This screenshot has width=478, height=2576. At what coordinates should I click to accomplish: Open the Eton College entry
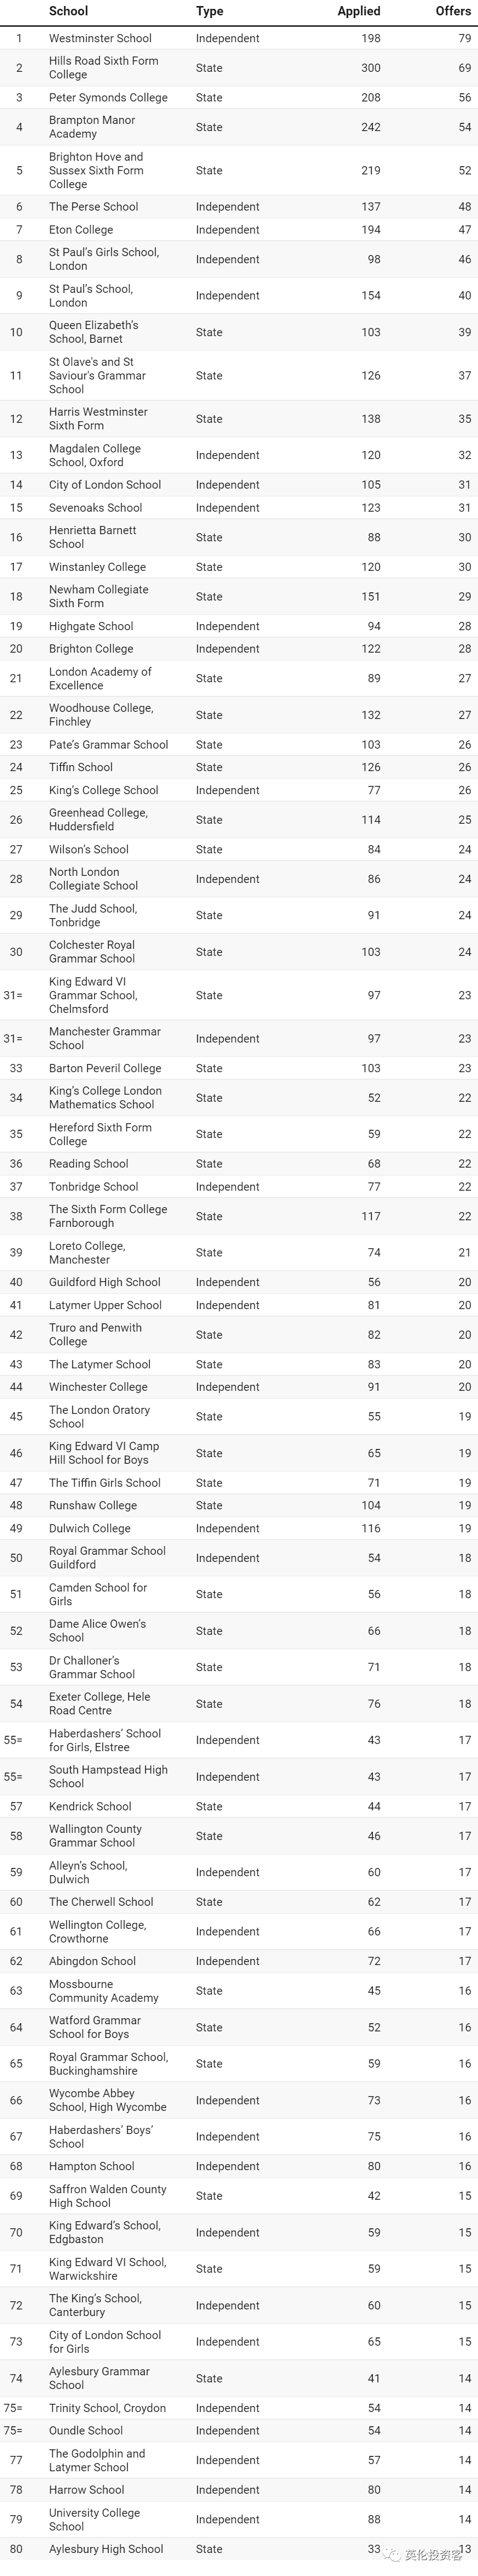(x=81, y=229)
